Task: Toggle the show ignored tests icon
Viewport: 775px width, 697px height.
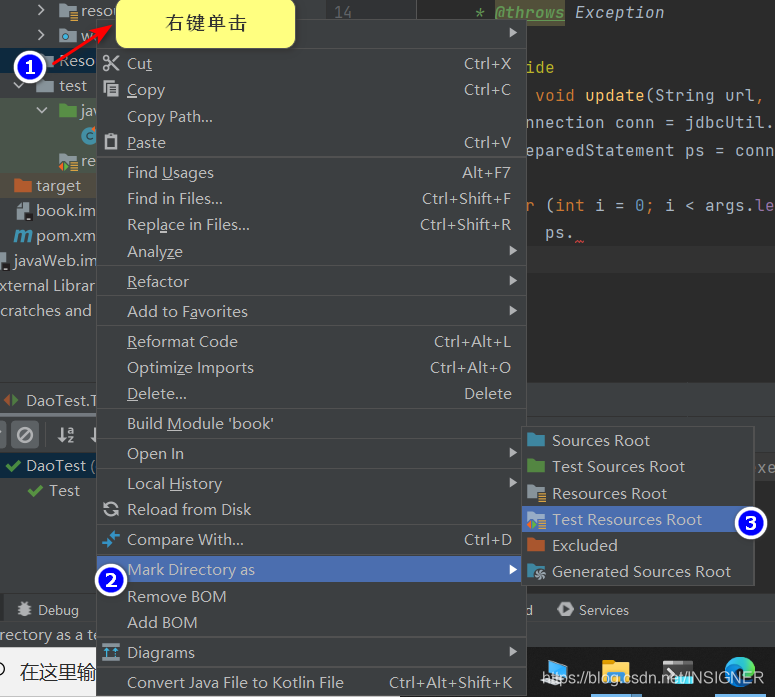Action: coord(25,435)
